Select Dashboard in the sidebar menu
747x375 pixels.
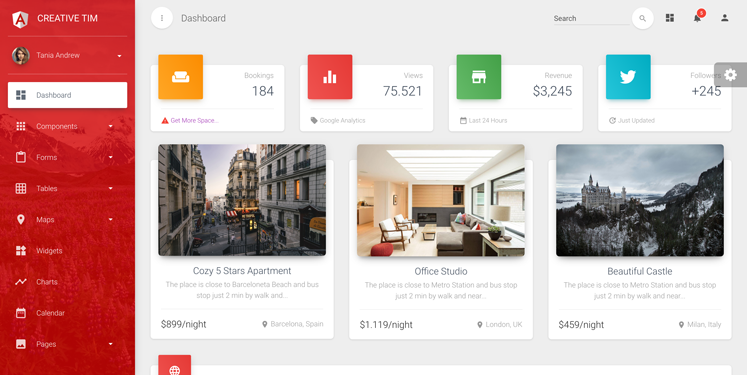coord(68,95)
